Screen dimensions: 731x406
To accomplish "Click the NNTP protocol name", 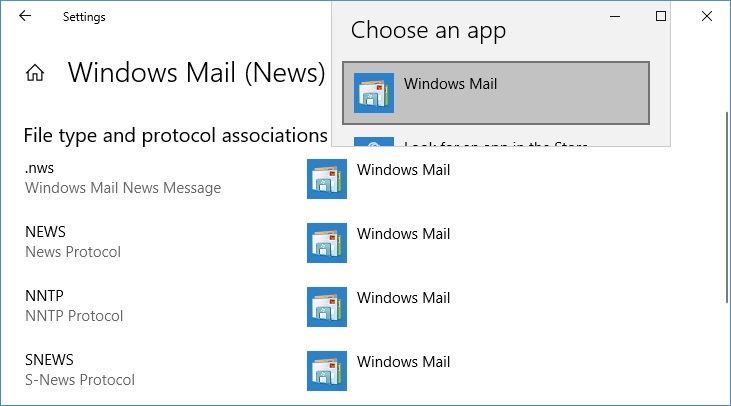I will pos(44,296).
